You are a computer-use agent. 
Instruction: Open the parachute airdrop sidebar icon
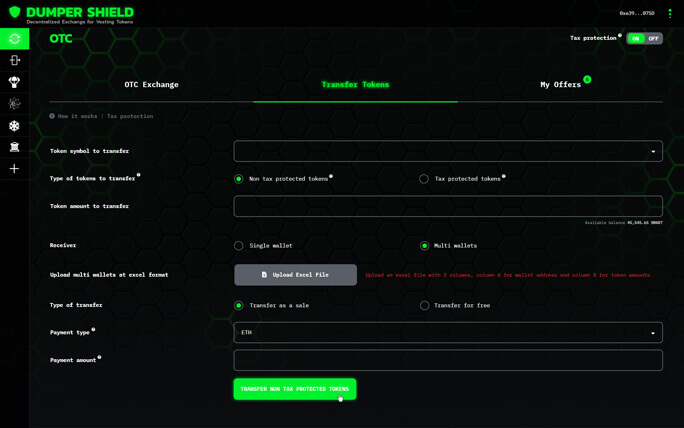14,82
